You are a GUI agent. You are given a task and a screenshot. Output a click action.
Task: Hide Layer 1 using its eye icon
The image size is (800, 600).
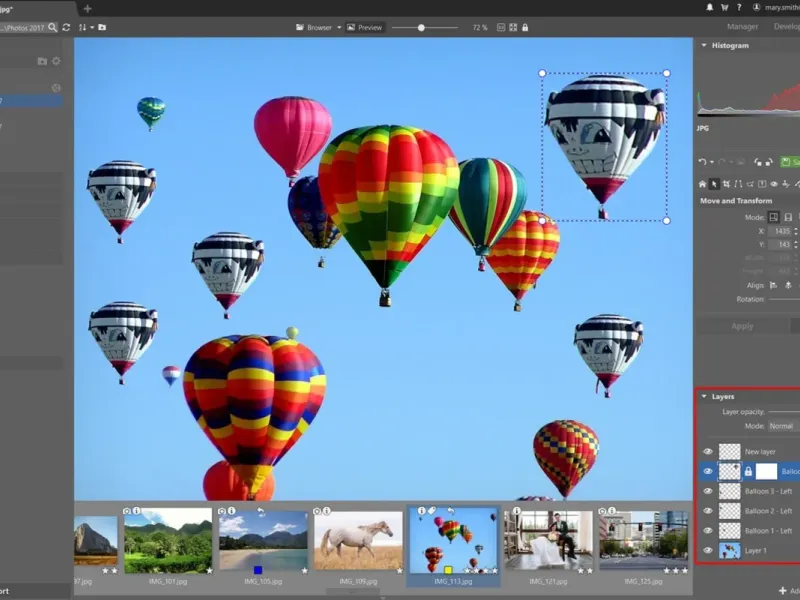(708, 550)
